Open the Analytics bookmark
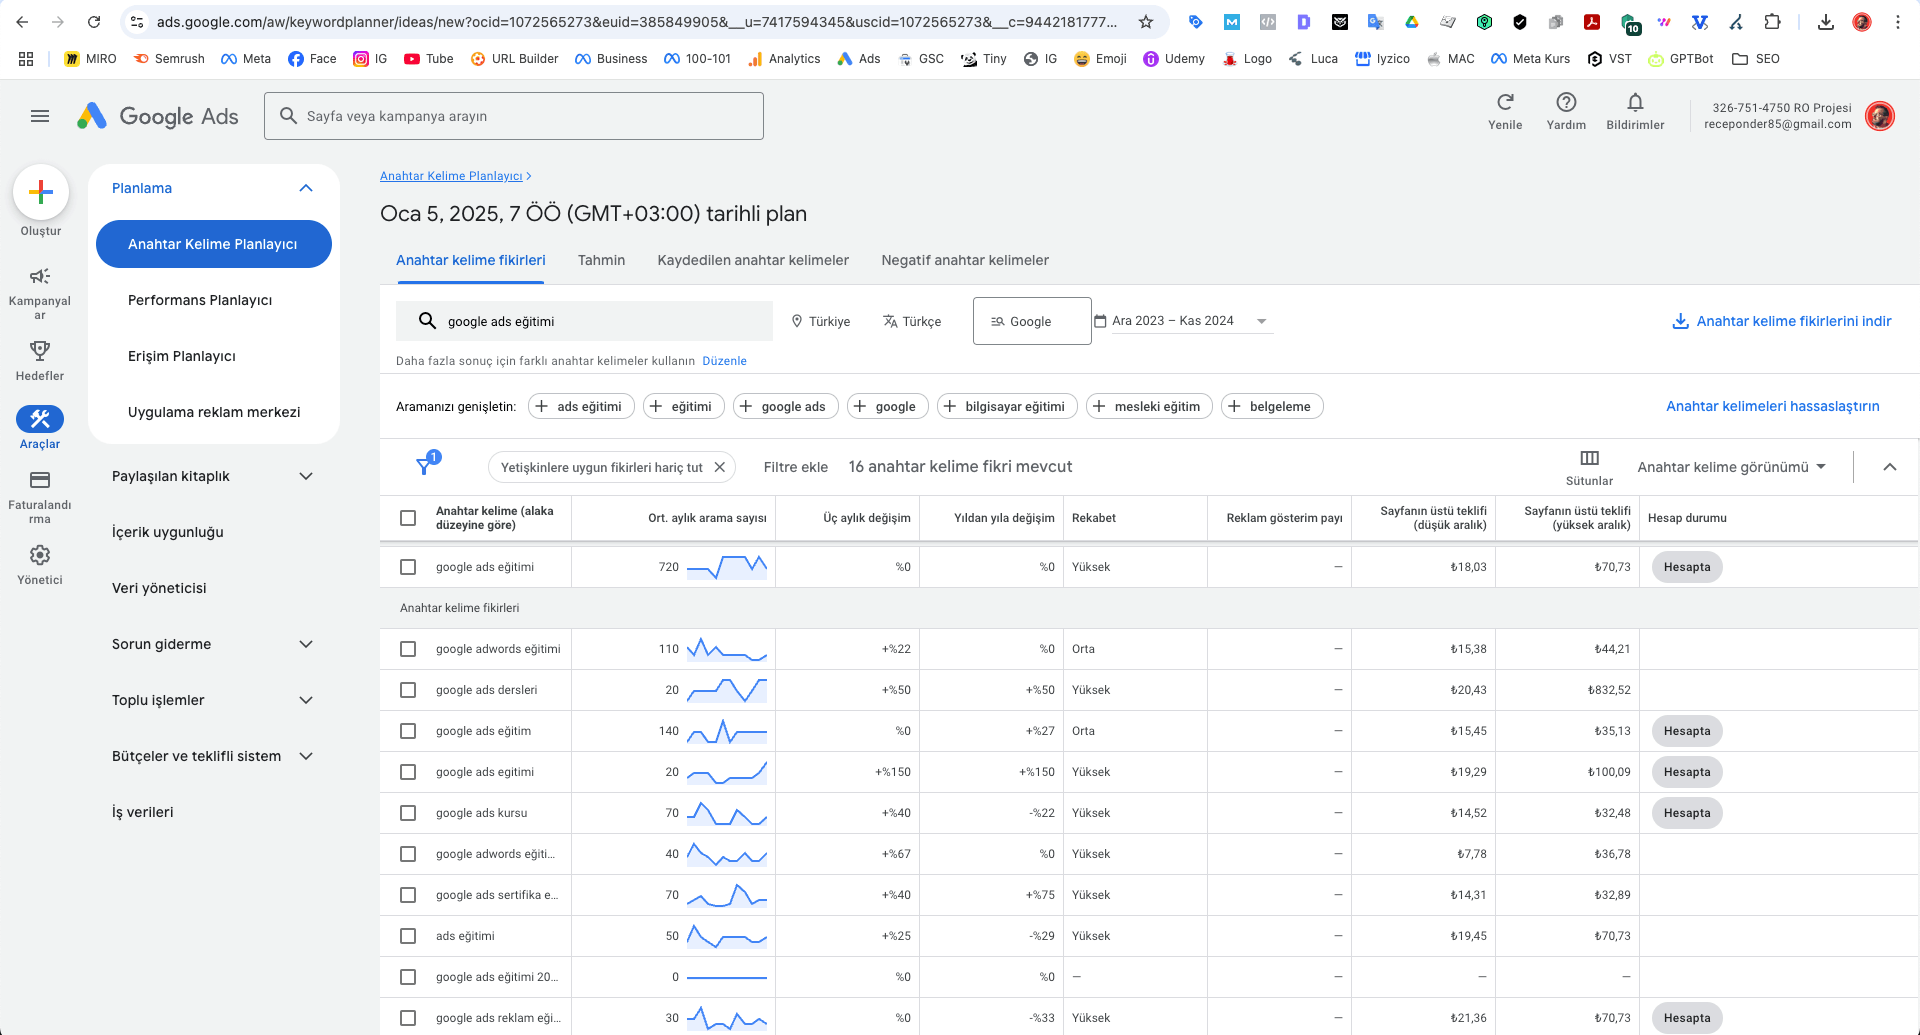The image size is (1920, 1035). tap(785, 59)
